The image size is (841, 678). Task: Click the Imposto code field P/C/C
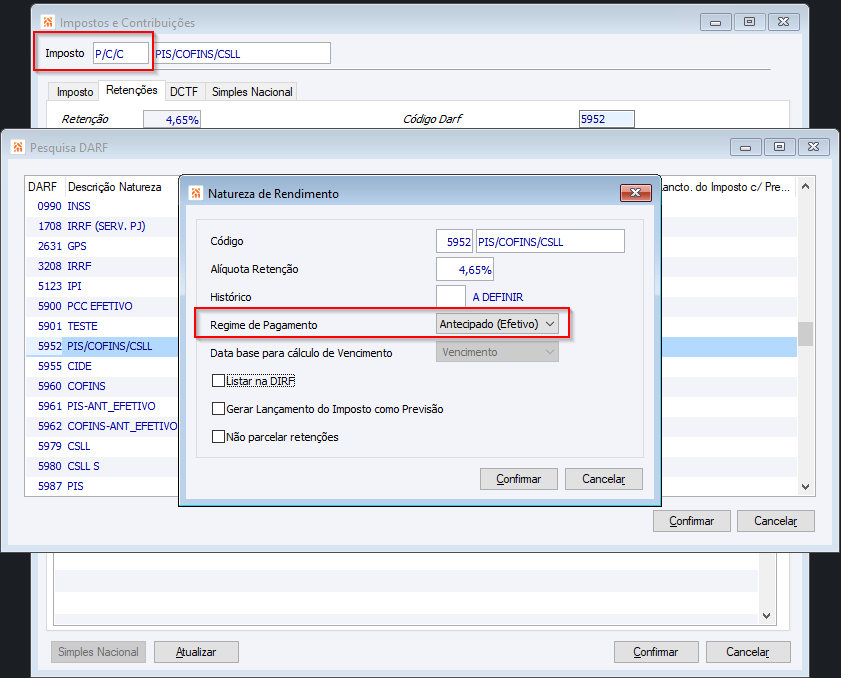tap(121, 53)
